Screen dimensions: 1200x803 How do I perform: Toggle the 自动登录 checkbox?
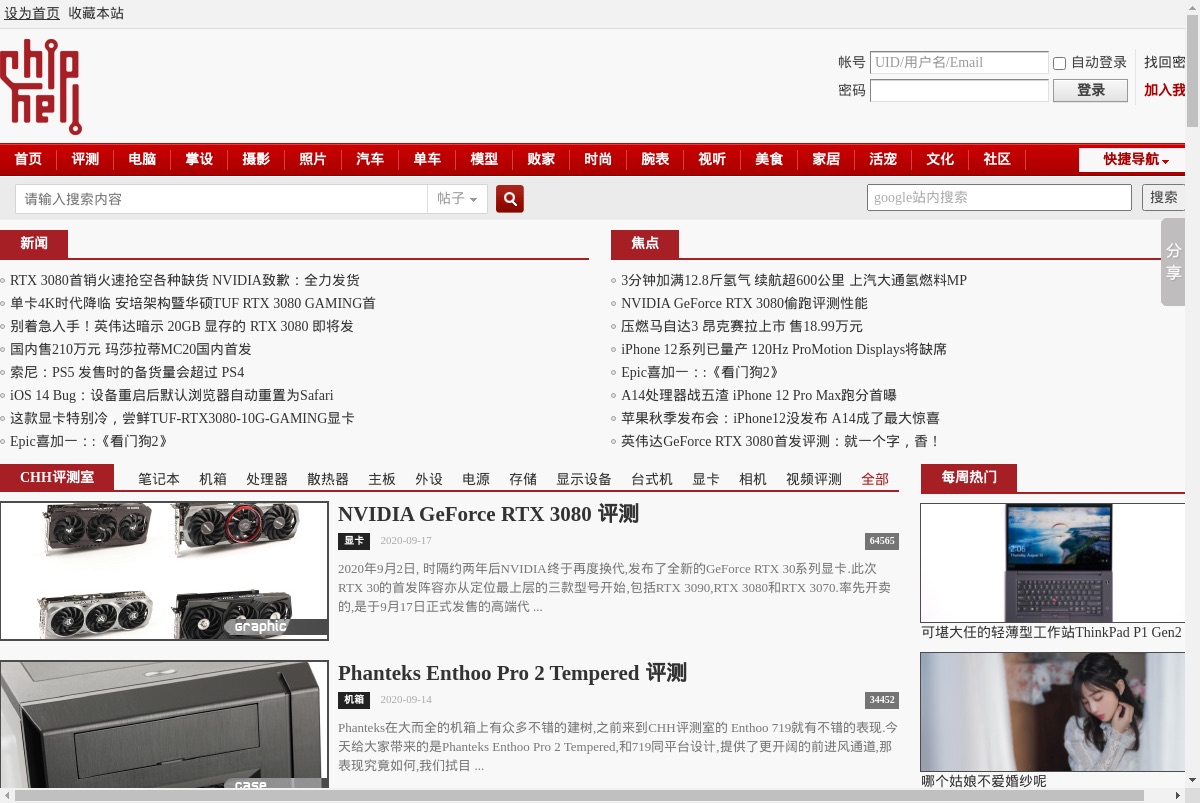pos(1060,63)
